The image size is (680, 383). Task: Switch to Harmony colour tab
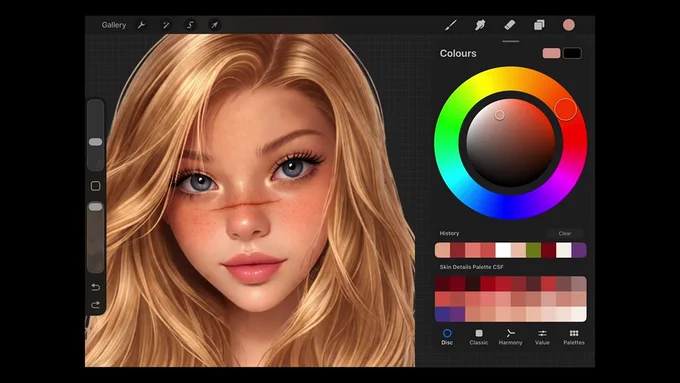pos(510,337)
